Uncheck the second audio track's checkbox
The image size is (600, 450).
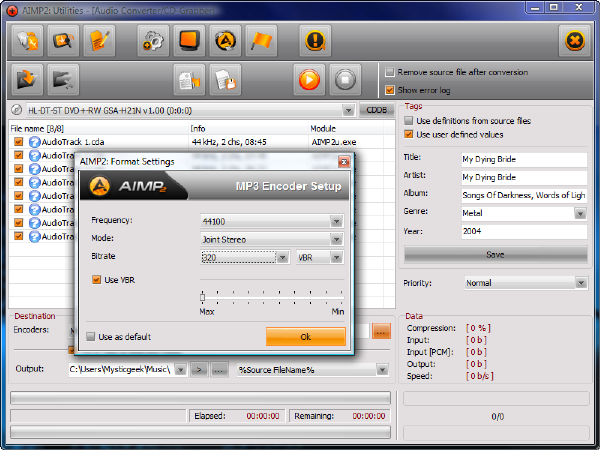coord(18,155)
